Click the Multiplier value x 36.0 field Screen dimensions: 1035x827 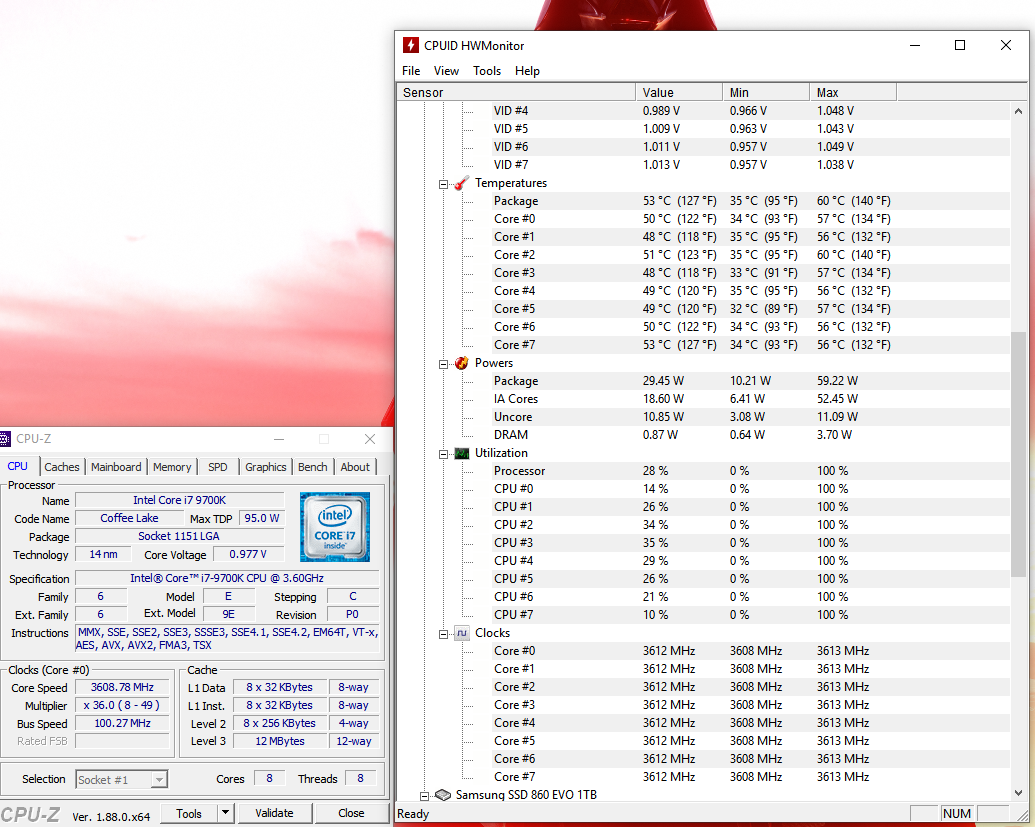122,706
